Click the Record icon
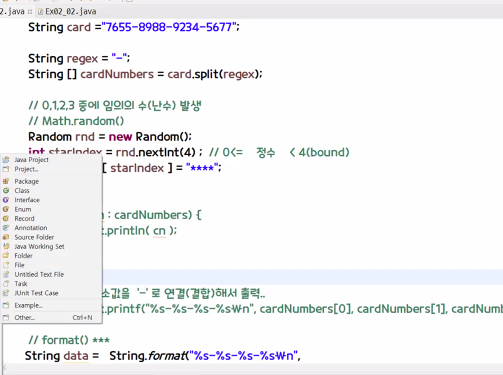The width and height of the screenshot is (503, 375). point(6,219)
